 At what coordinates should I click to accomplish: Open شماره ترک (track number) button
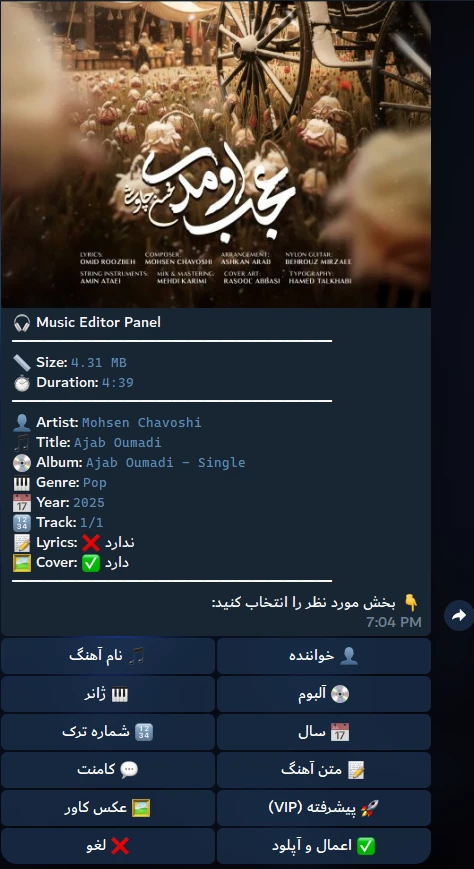pyautogui.click(x=108, y=732)
